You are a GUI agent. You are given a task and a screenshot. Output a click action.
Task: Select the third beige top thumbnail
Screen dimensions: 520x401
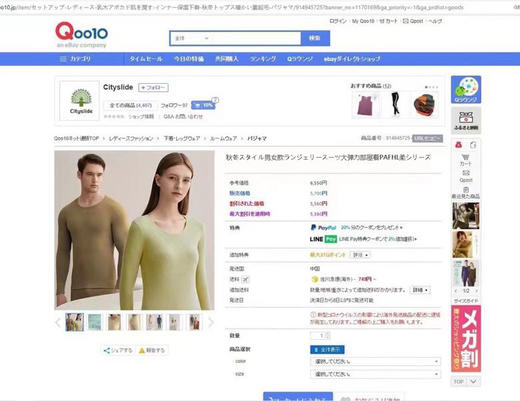tap(114, 322)
